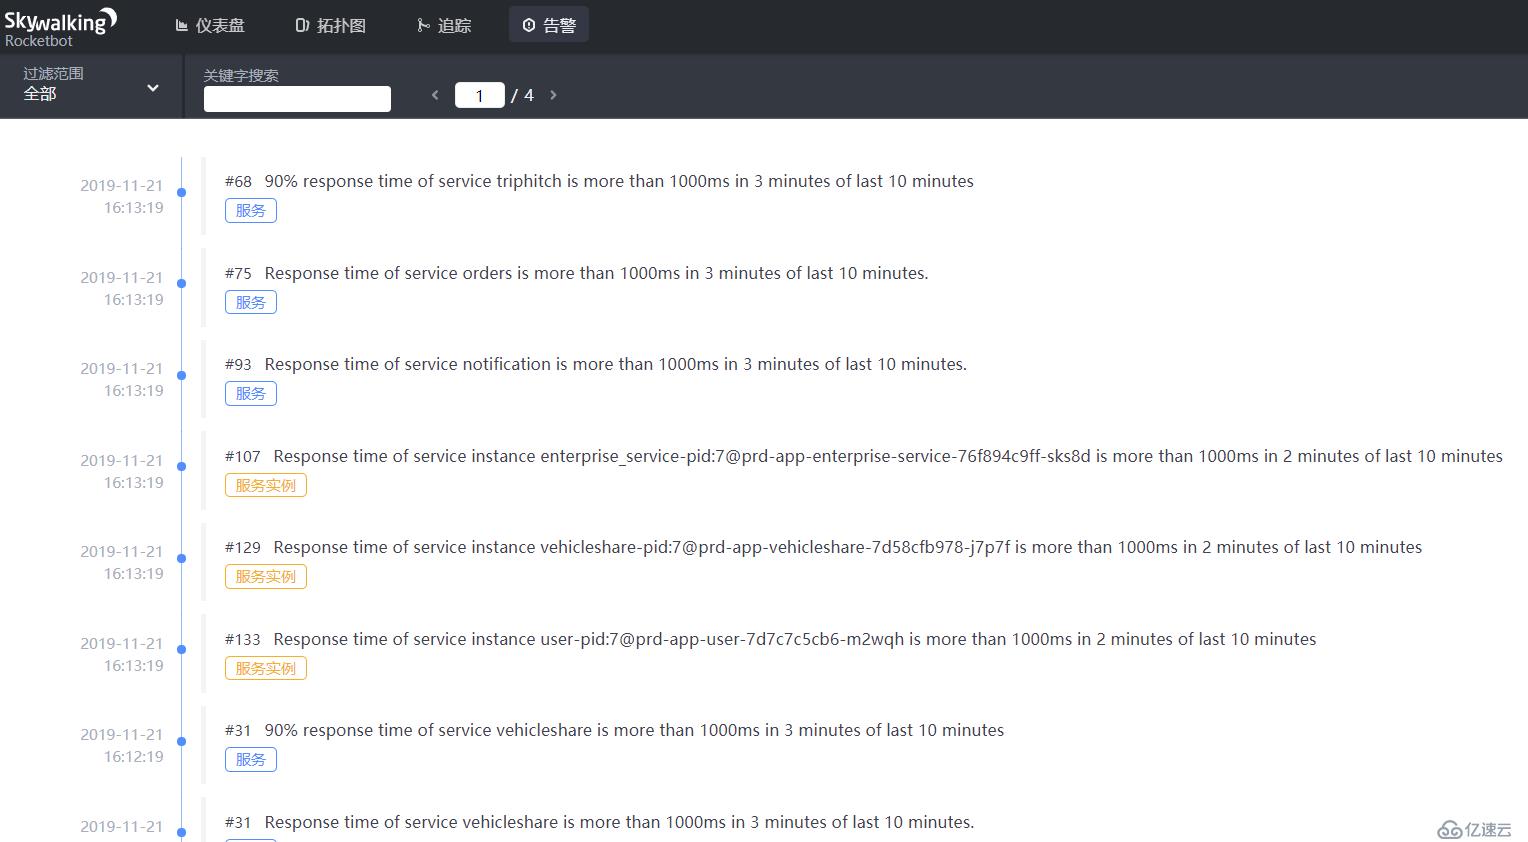The height and width of the screenshot is (842, 1528).
Task: Click 服务 tag under 90% vehicleshare alarm
Action: (251, 760)
